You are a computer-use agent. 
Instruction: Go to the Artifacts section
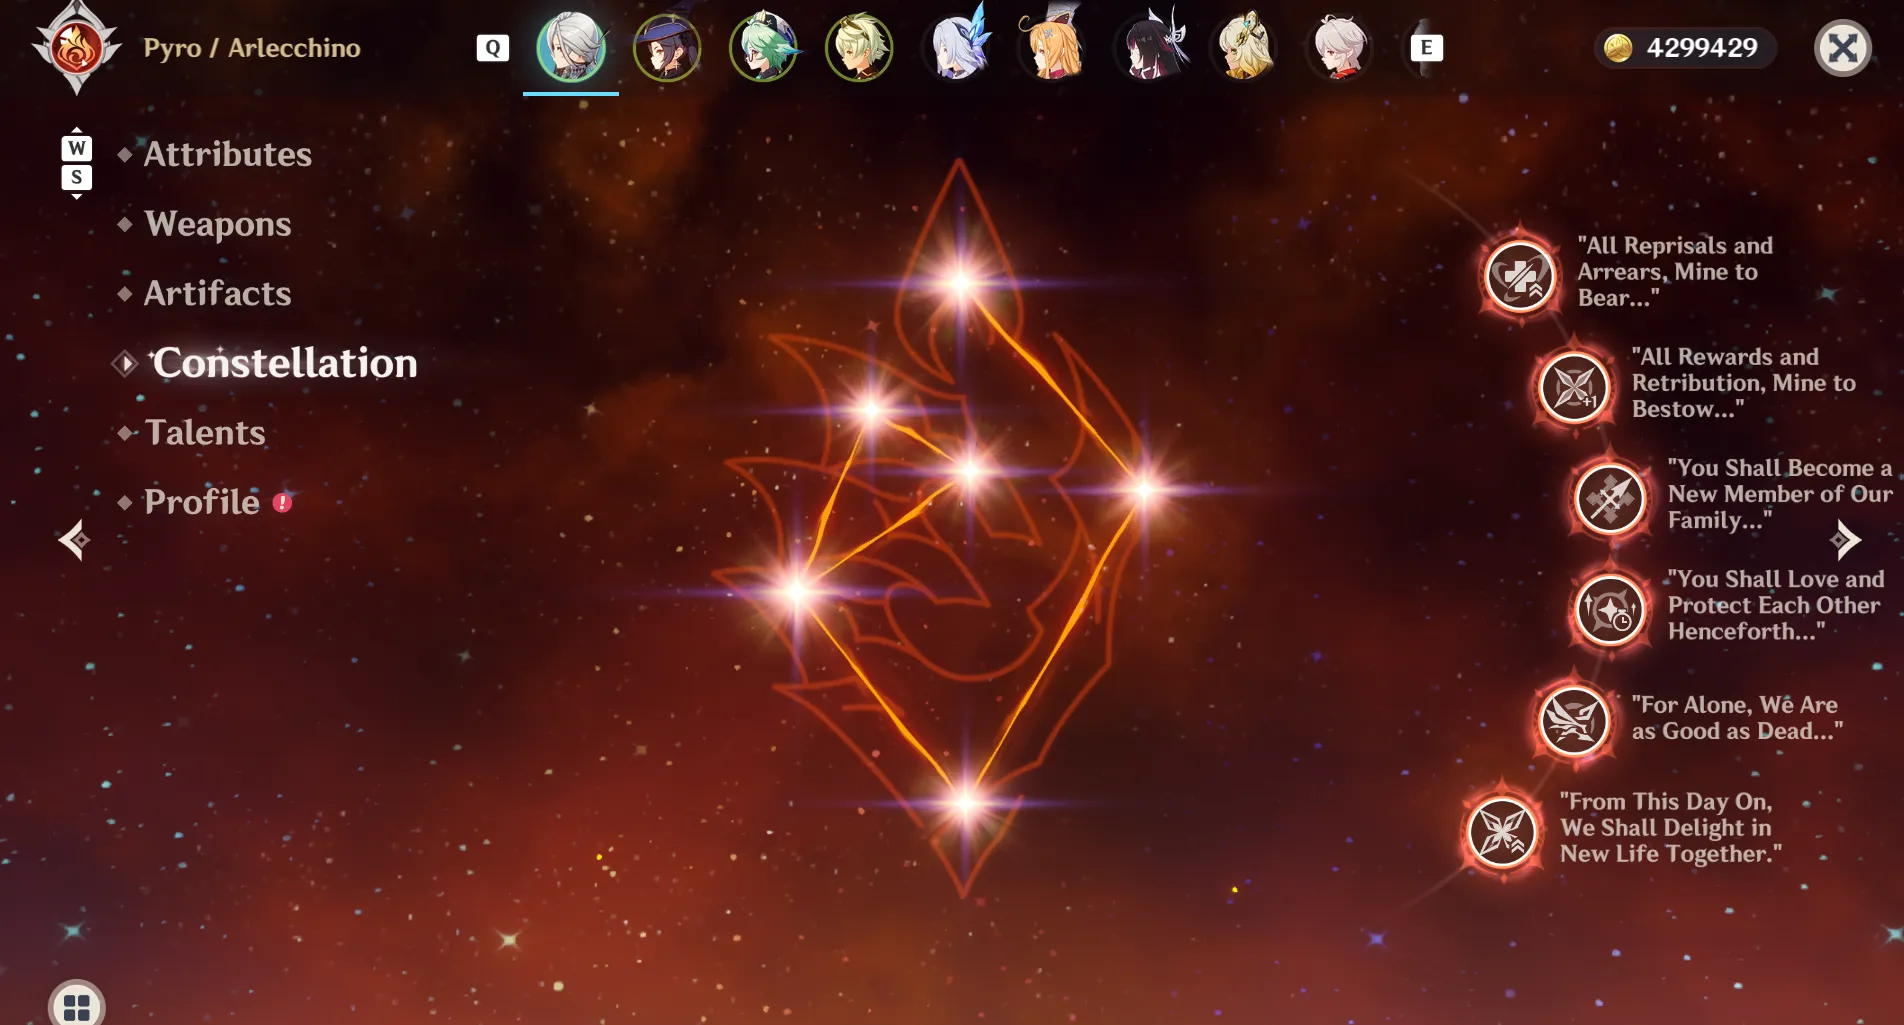point(217,293)
